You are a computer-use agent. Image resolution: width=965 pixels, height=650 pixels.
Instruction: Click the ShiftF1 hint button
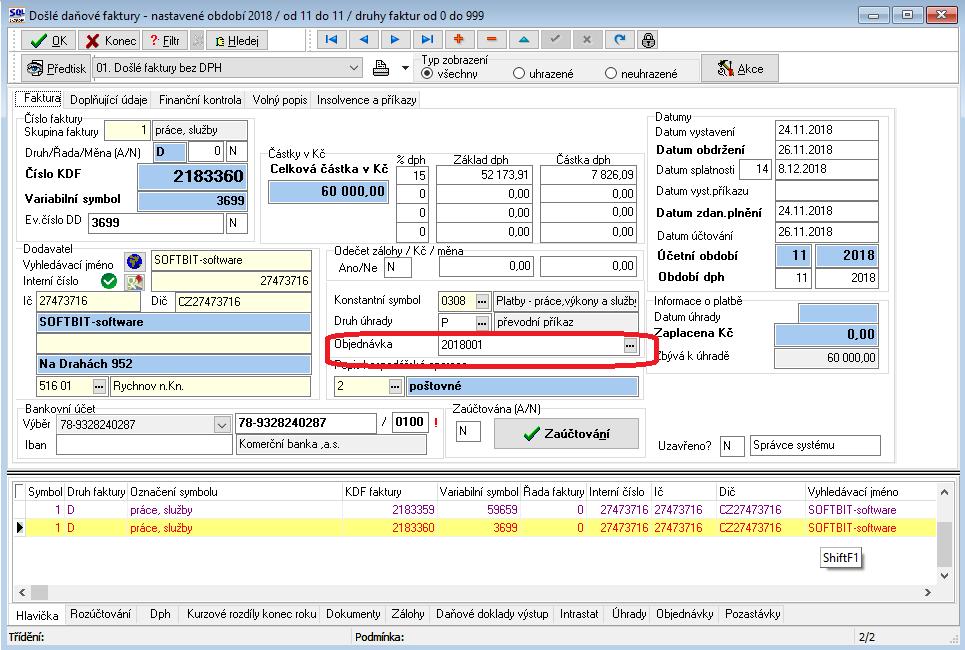(x=840, y=558)
